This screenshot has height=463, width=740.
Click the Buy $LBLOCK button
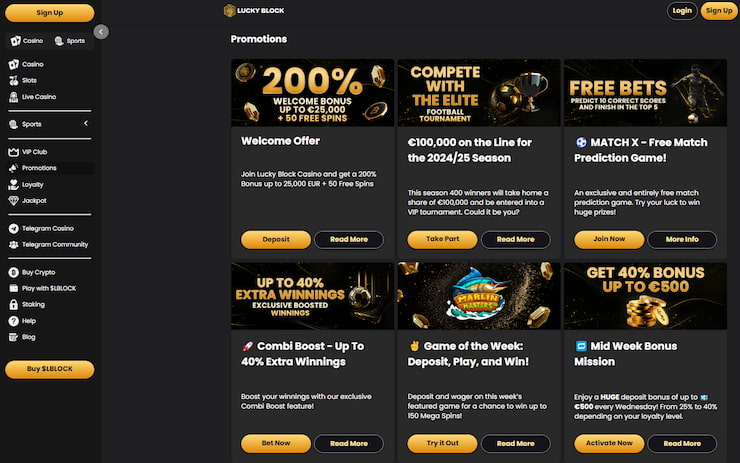50,369
